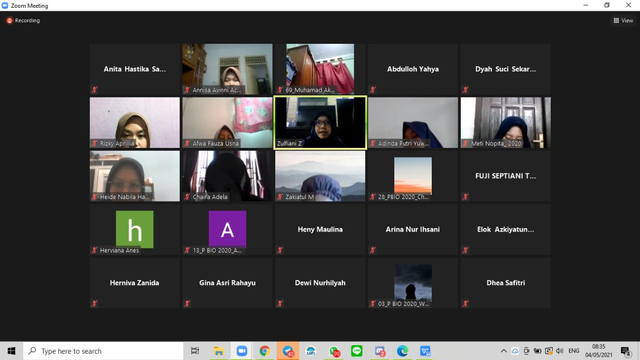The height and width of the screenshot is (360, 640).
Task: Select Elok Azkiyatun participant tile
Action: (506, 229)
